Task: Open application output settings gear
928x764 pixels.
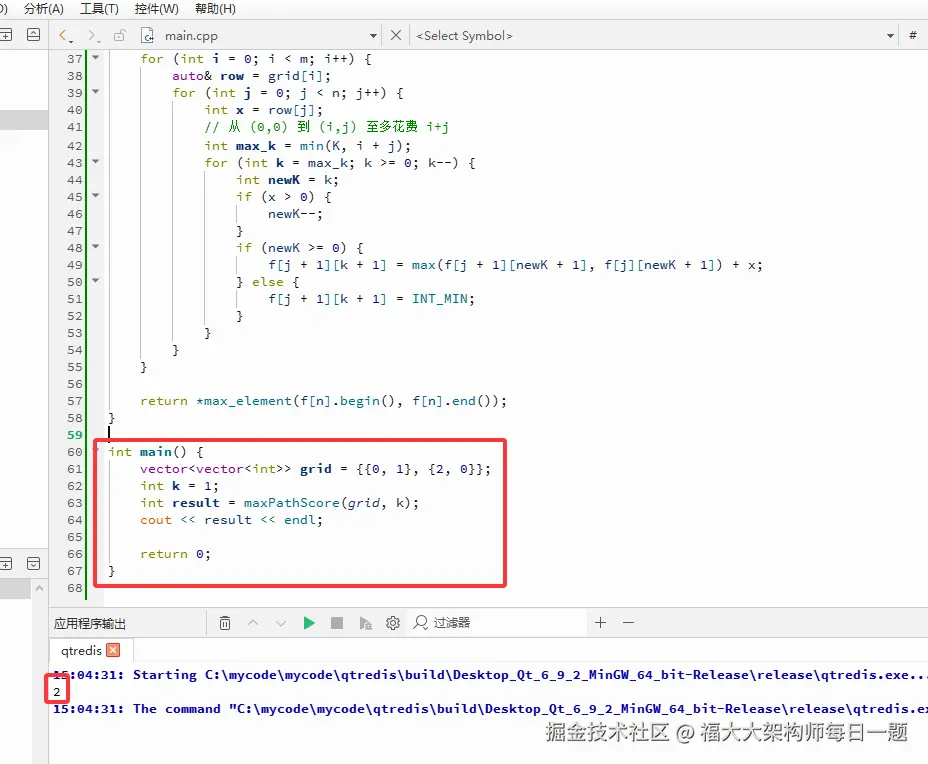Action: (393, 623)
